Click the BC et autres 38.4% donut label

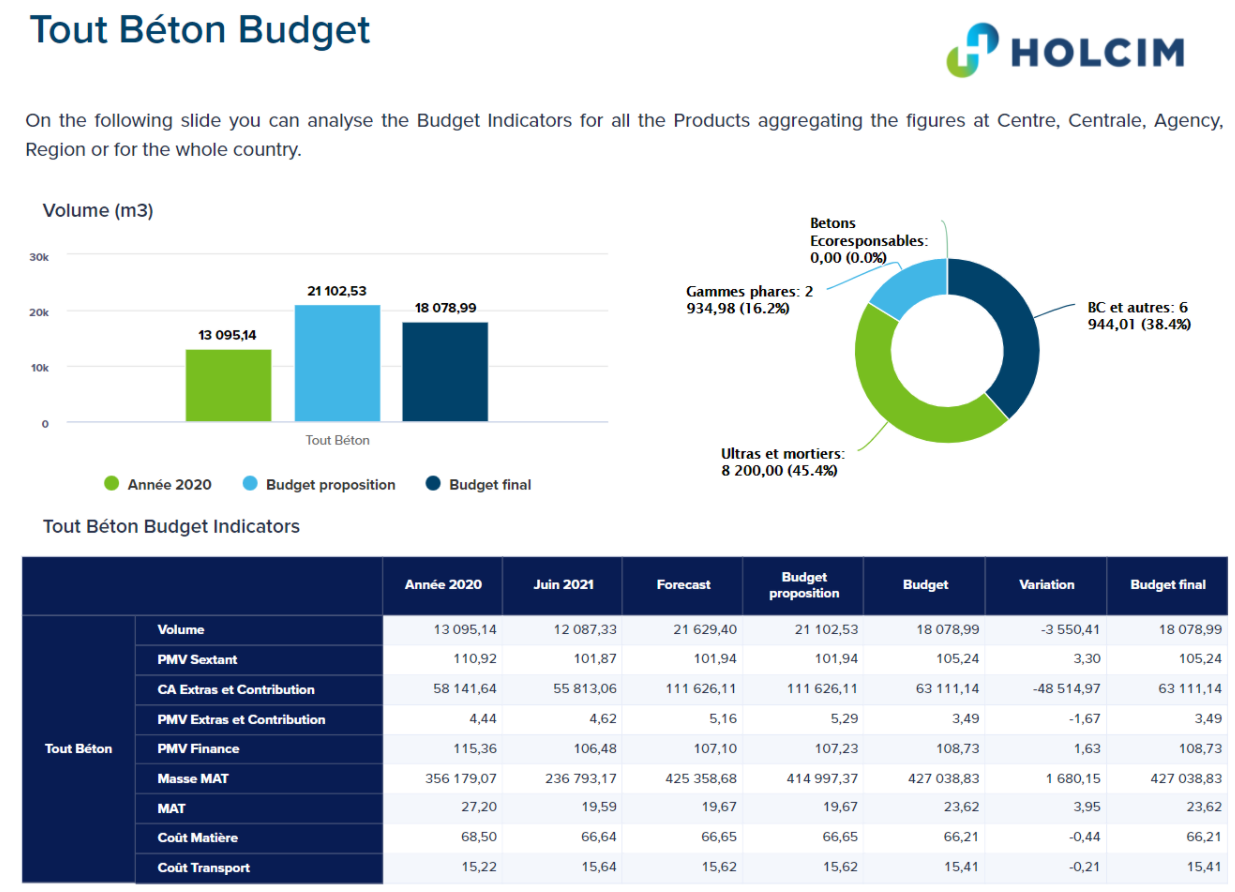pos(1139,316)
